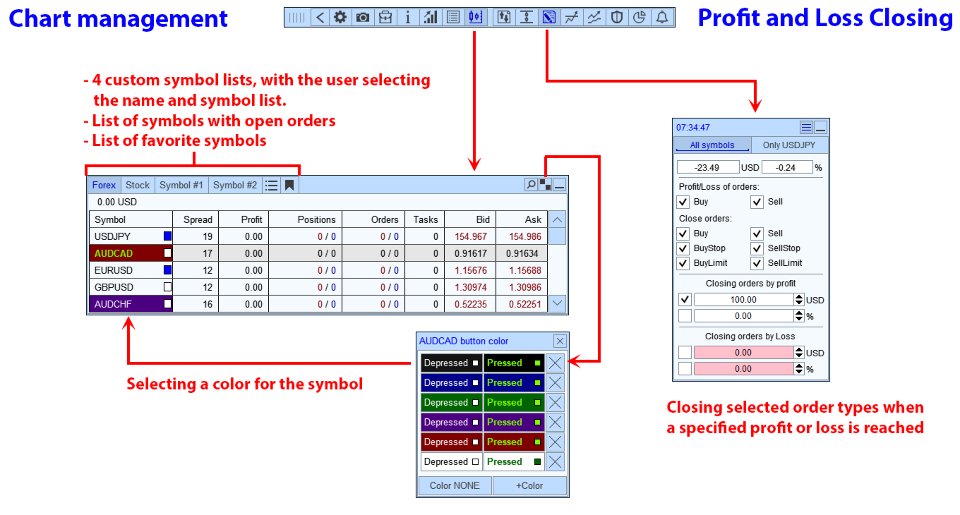960x515 pixels.
Task: Show symbols with open orders list icon
Action: 271,185
